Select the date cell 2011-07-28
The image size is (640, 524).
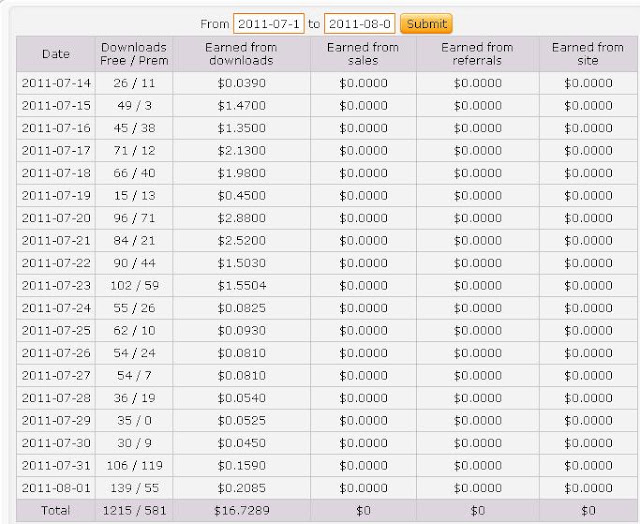coord(56,398)
